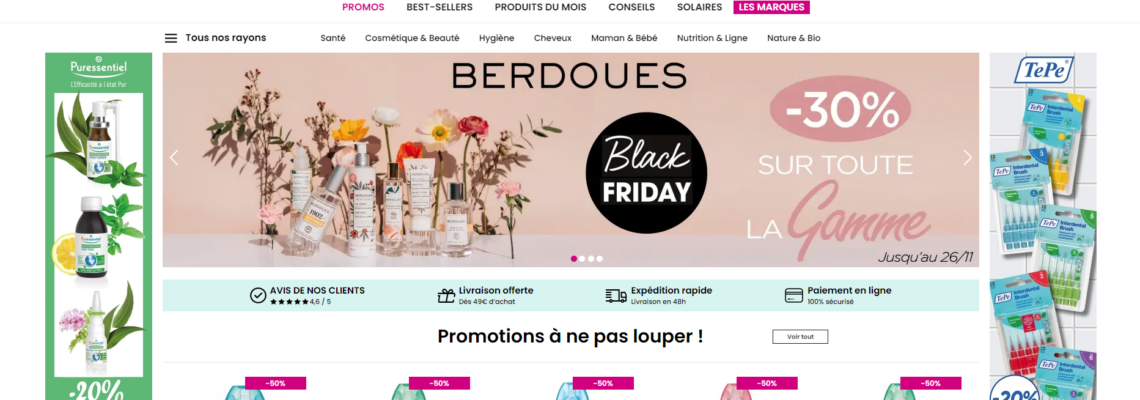This screenshot has width=1140, height=400.
Task: Open the LES MARQUES tab
Action: tap(771, 7)
